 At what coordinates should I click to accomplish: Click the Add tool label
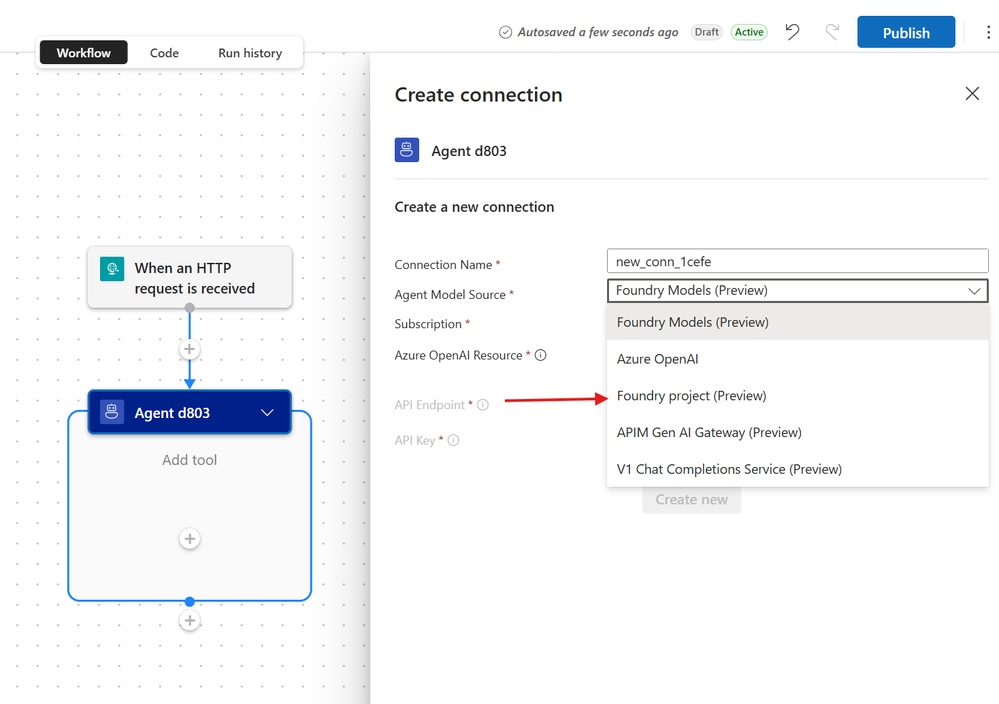pyautogui.click(x=189, y=460)
